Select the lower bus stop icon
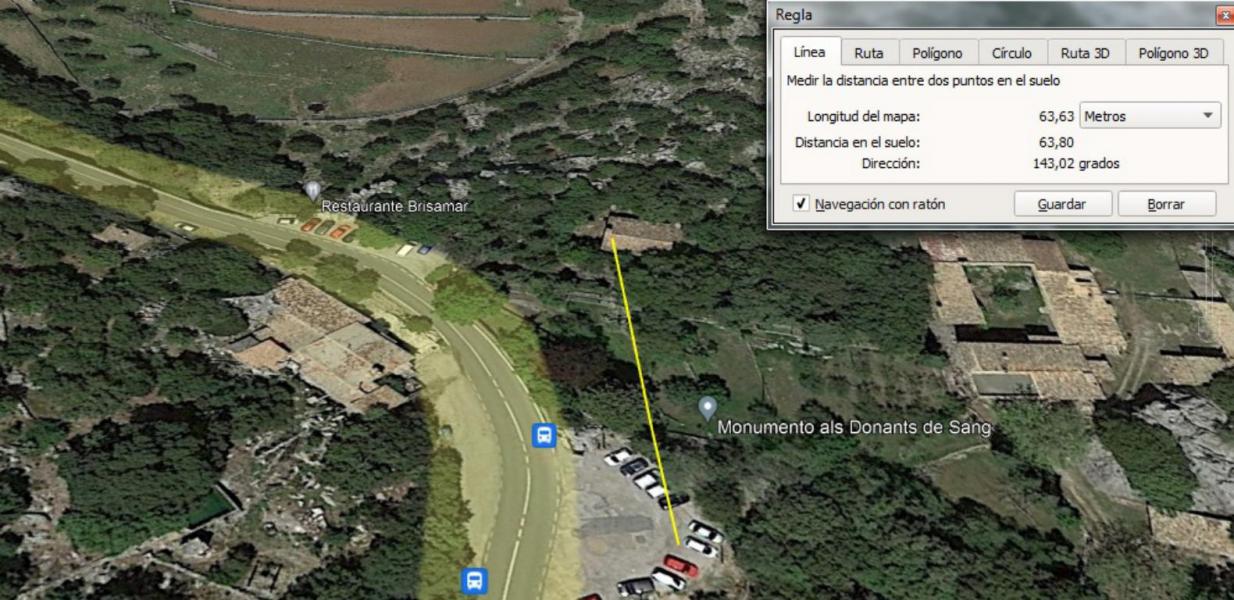1234x600 pixels. coord(474,580)
